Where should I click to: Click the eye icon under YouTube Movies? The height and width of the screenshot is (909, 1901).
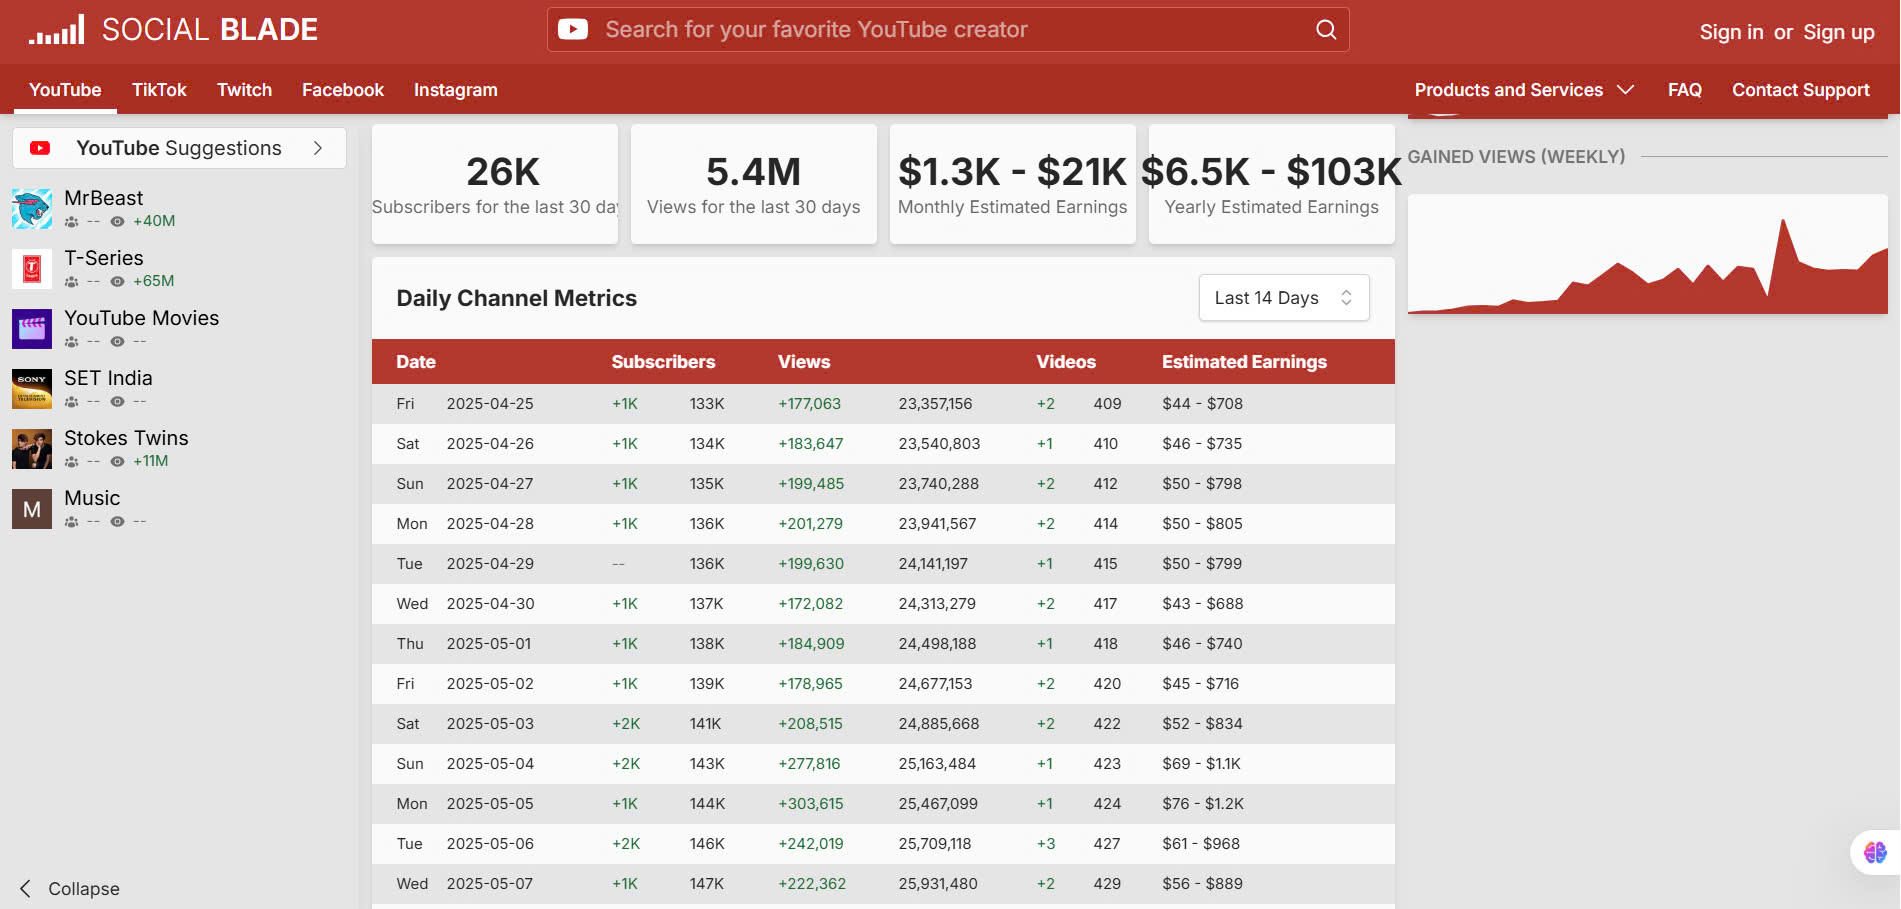point(117,341)
